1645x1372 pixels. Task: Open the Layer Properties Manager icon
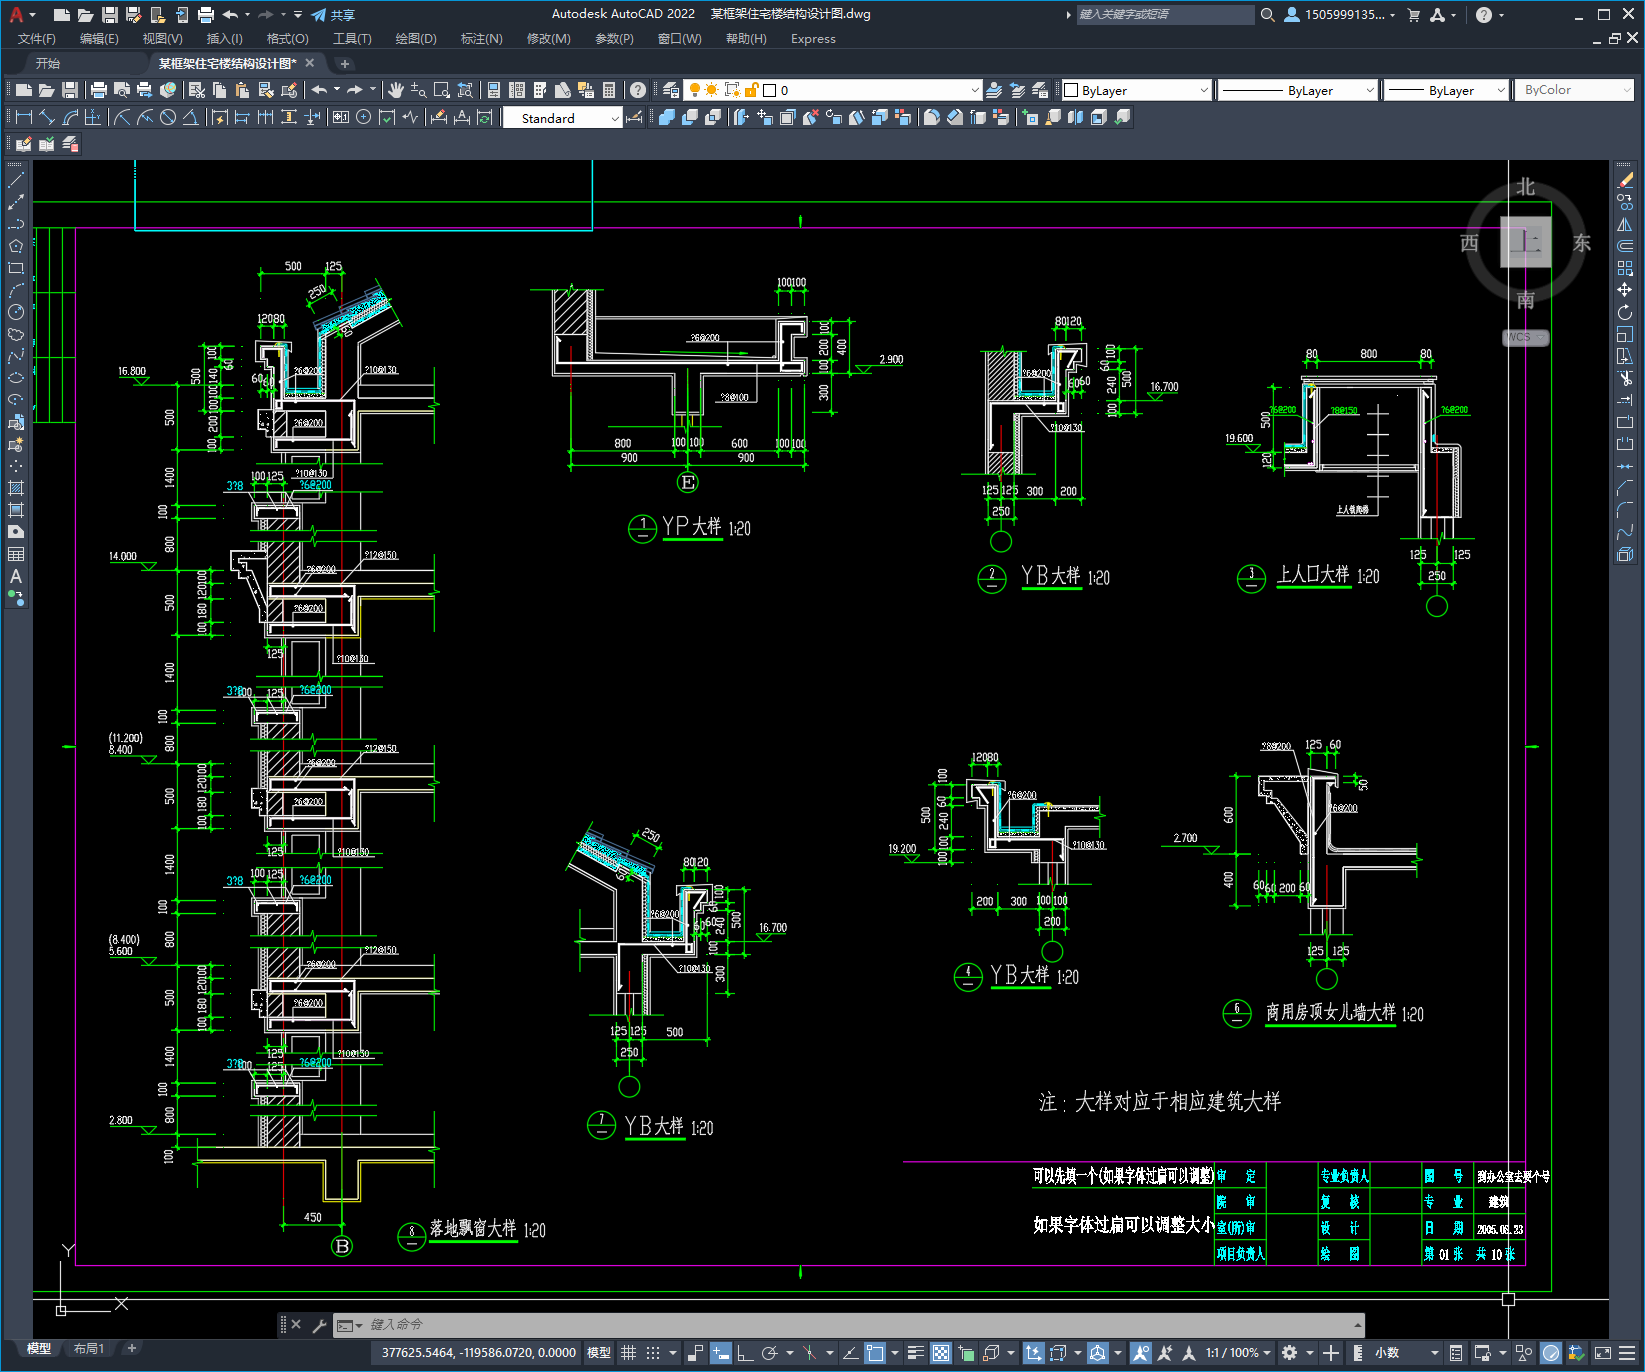click(671, 90)
